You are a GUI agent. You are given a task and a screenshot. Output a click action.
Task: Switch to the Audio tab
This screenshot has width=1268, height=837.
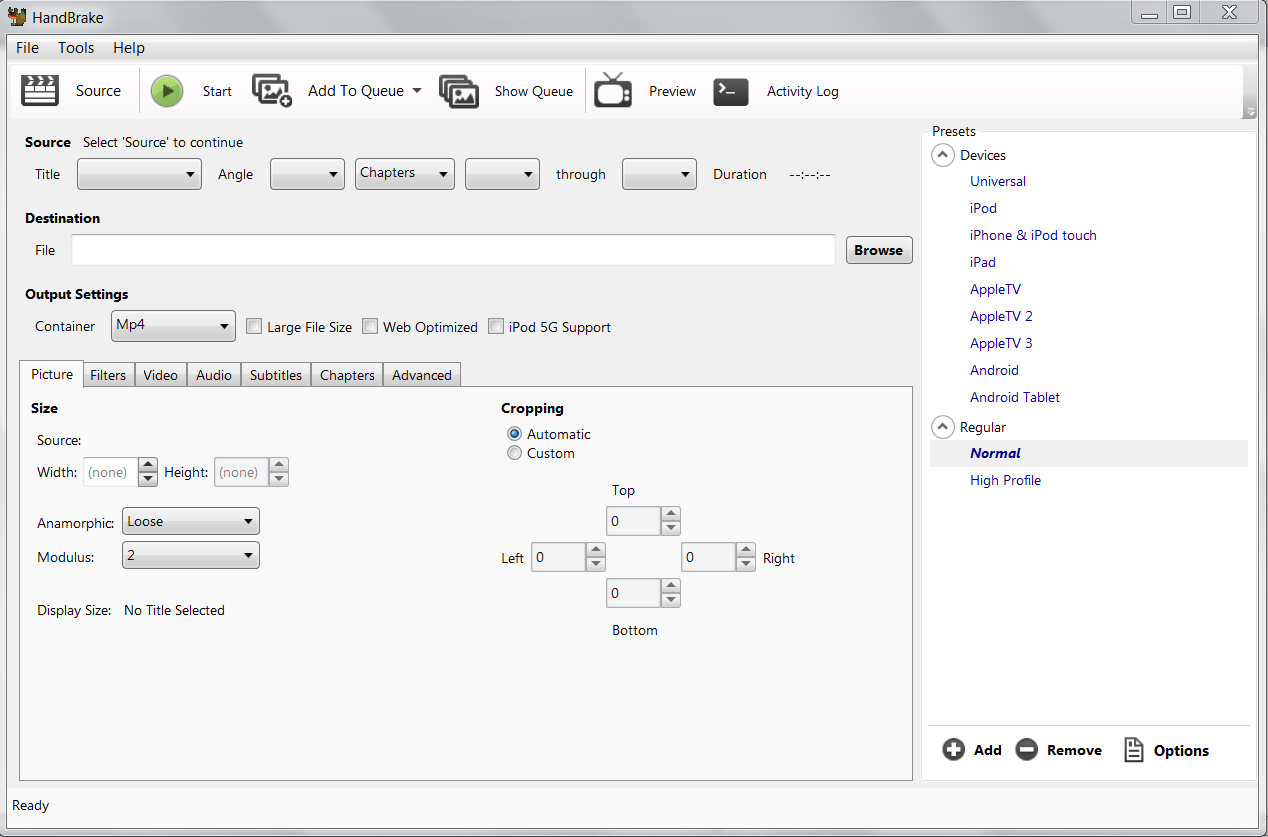[x=214, y=375]
